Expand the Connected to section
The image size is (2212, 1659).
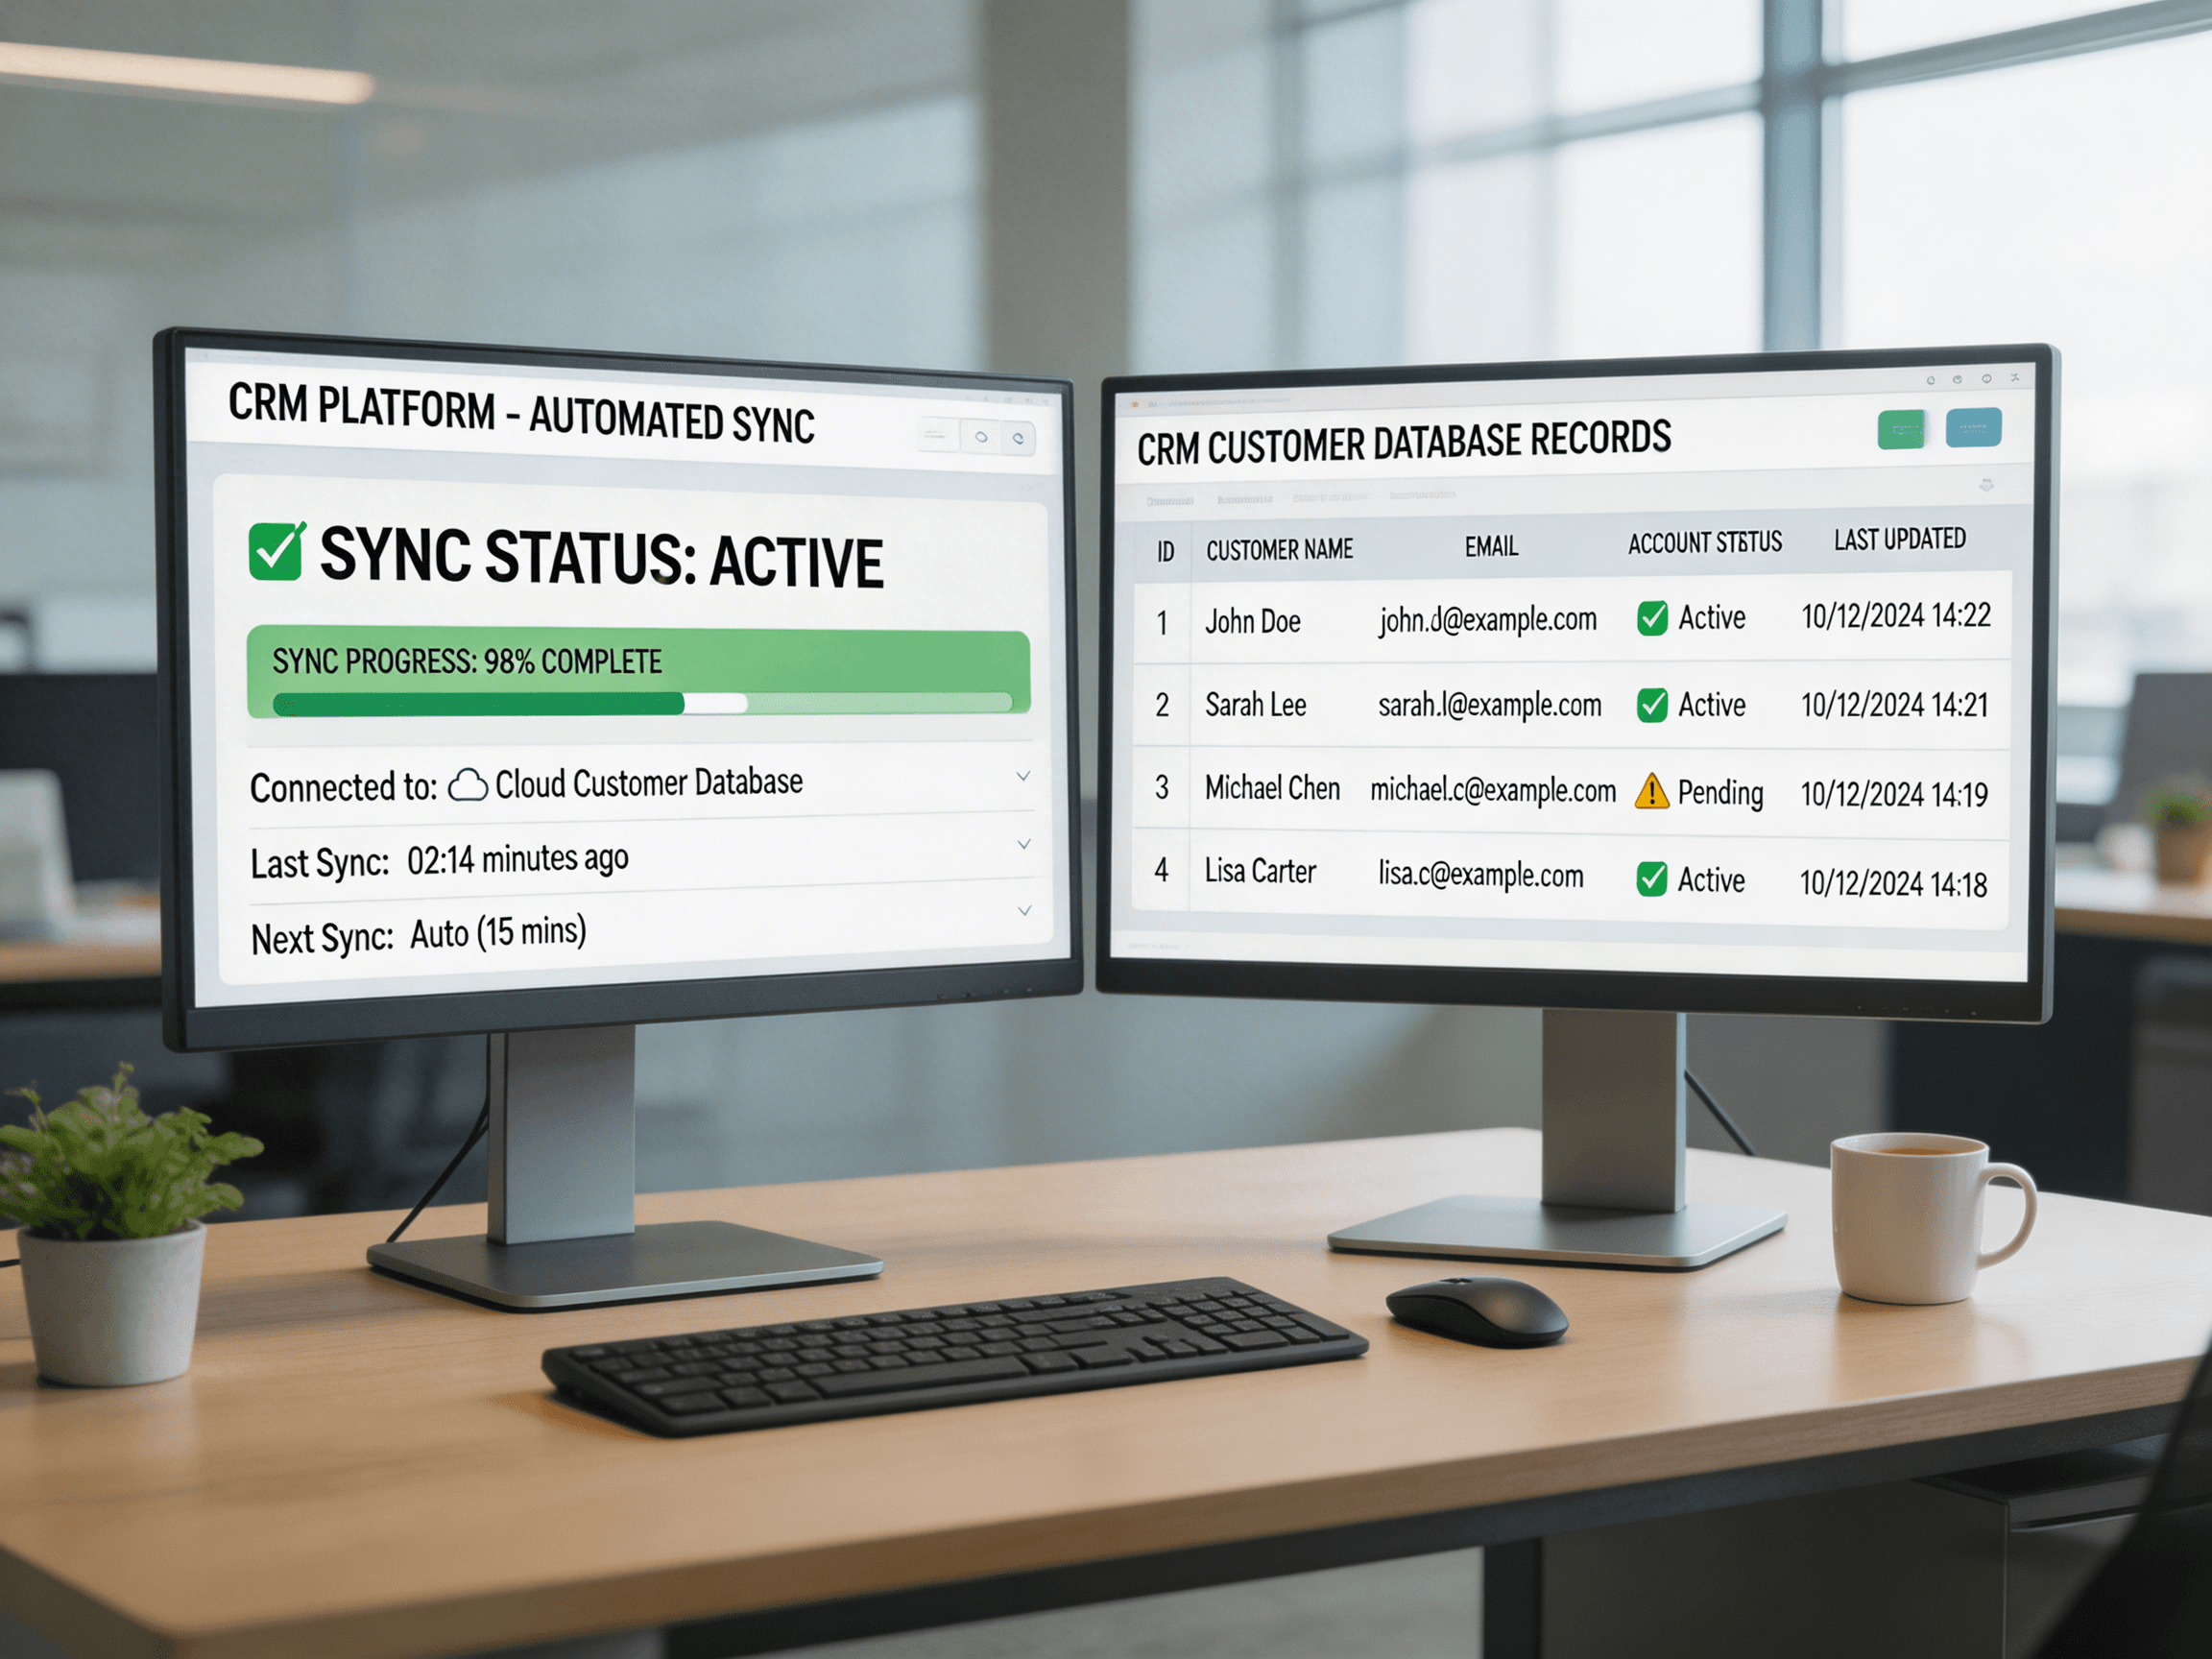tap(1022, 776)
